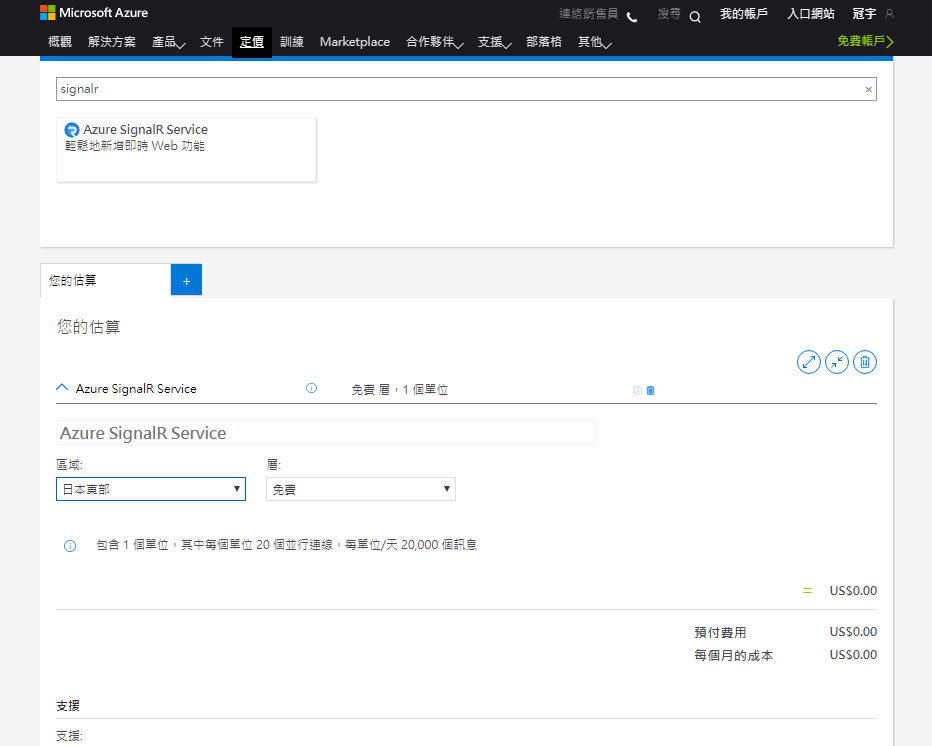The image size is (932, 746).
Task: Click the contact sales phone icon
Action: (x=632, y=17)
